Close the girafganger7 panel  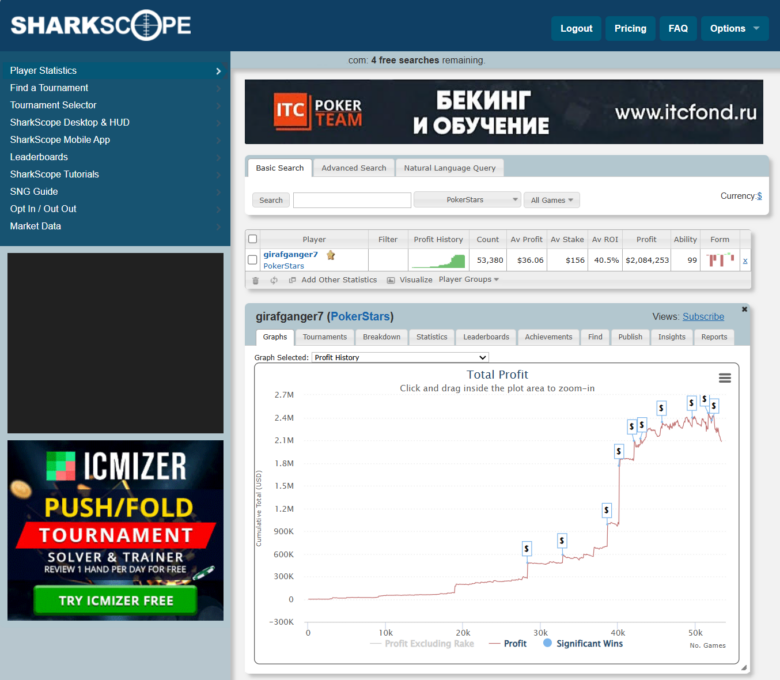tap(744, 309)
